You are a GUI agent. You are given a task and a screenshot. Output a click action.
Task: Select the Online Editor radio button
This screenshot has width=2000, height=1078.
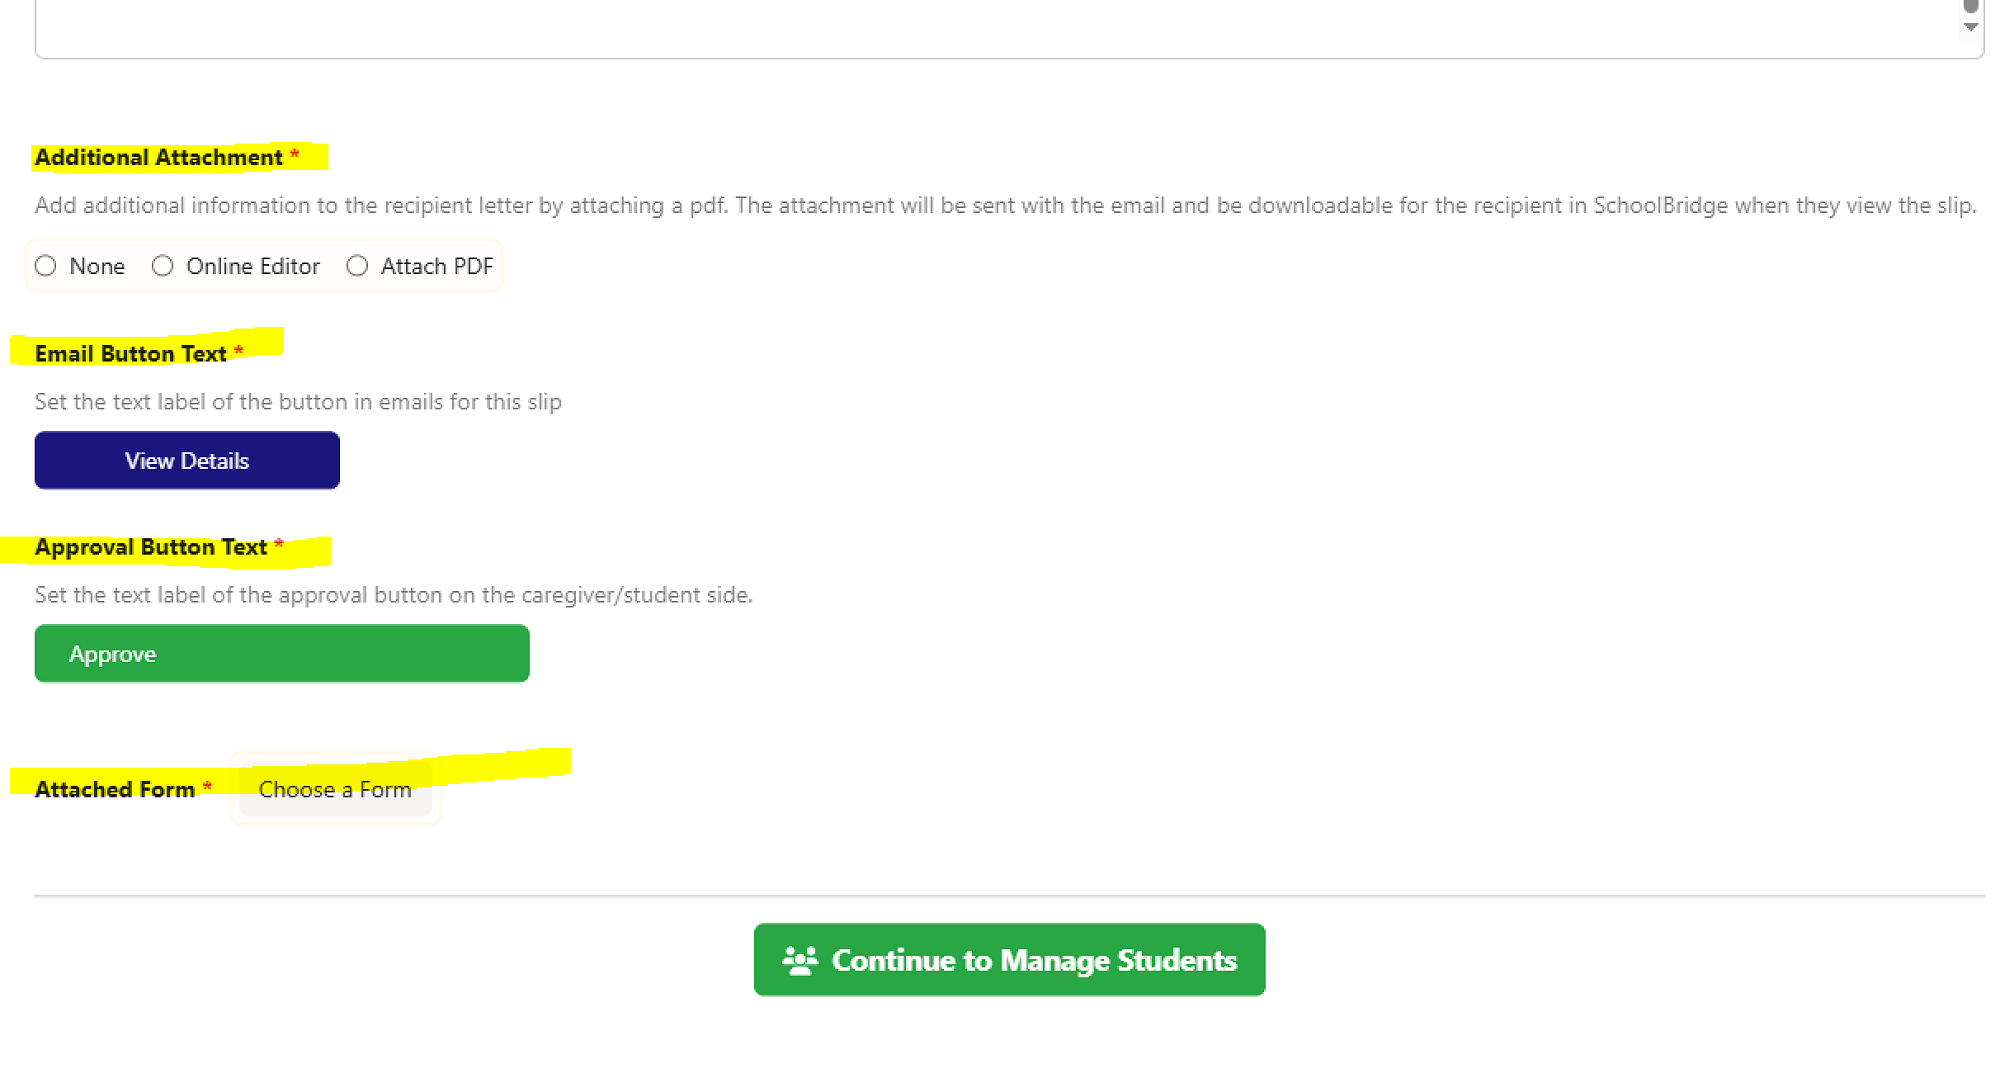[162, 266]
